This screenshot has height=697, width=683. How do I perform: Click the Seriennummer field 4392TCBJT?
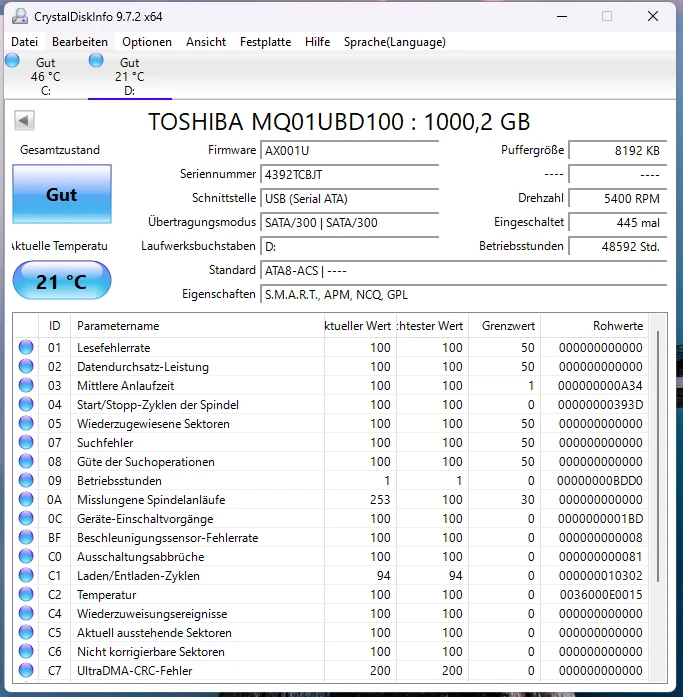tap(350, 175)
